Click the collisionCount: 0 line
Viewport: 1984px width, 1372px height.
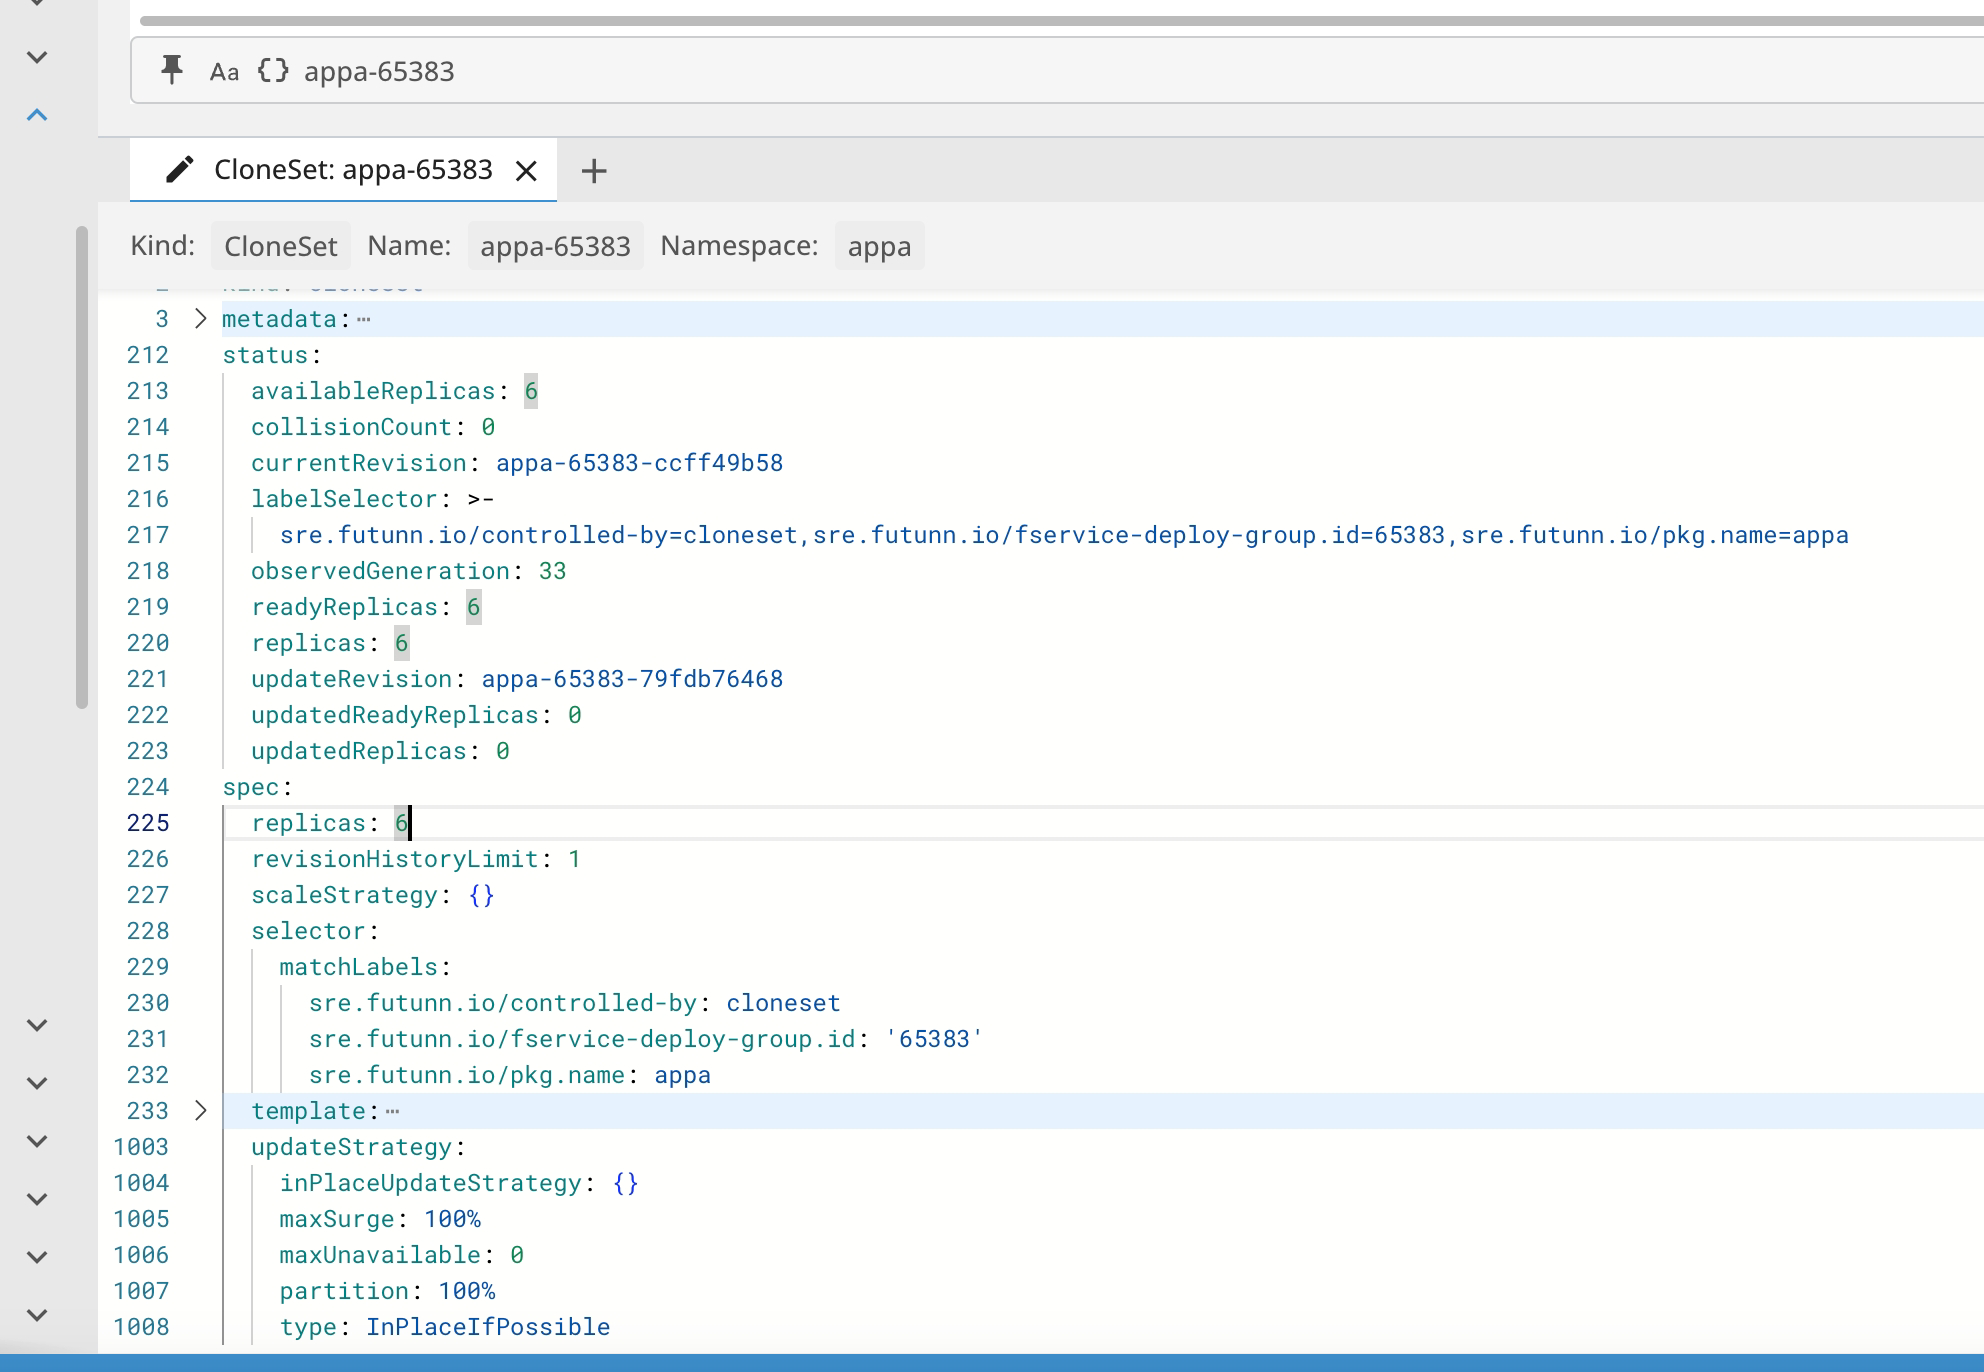point(373,427)
